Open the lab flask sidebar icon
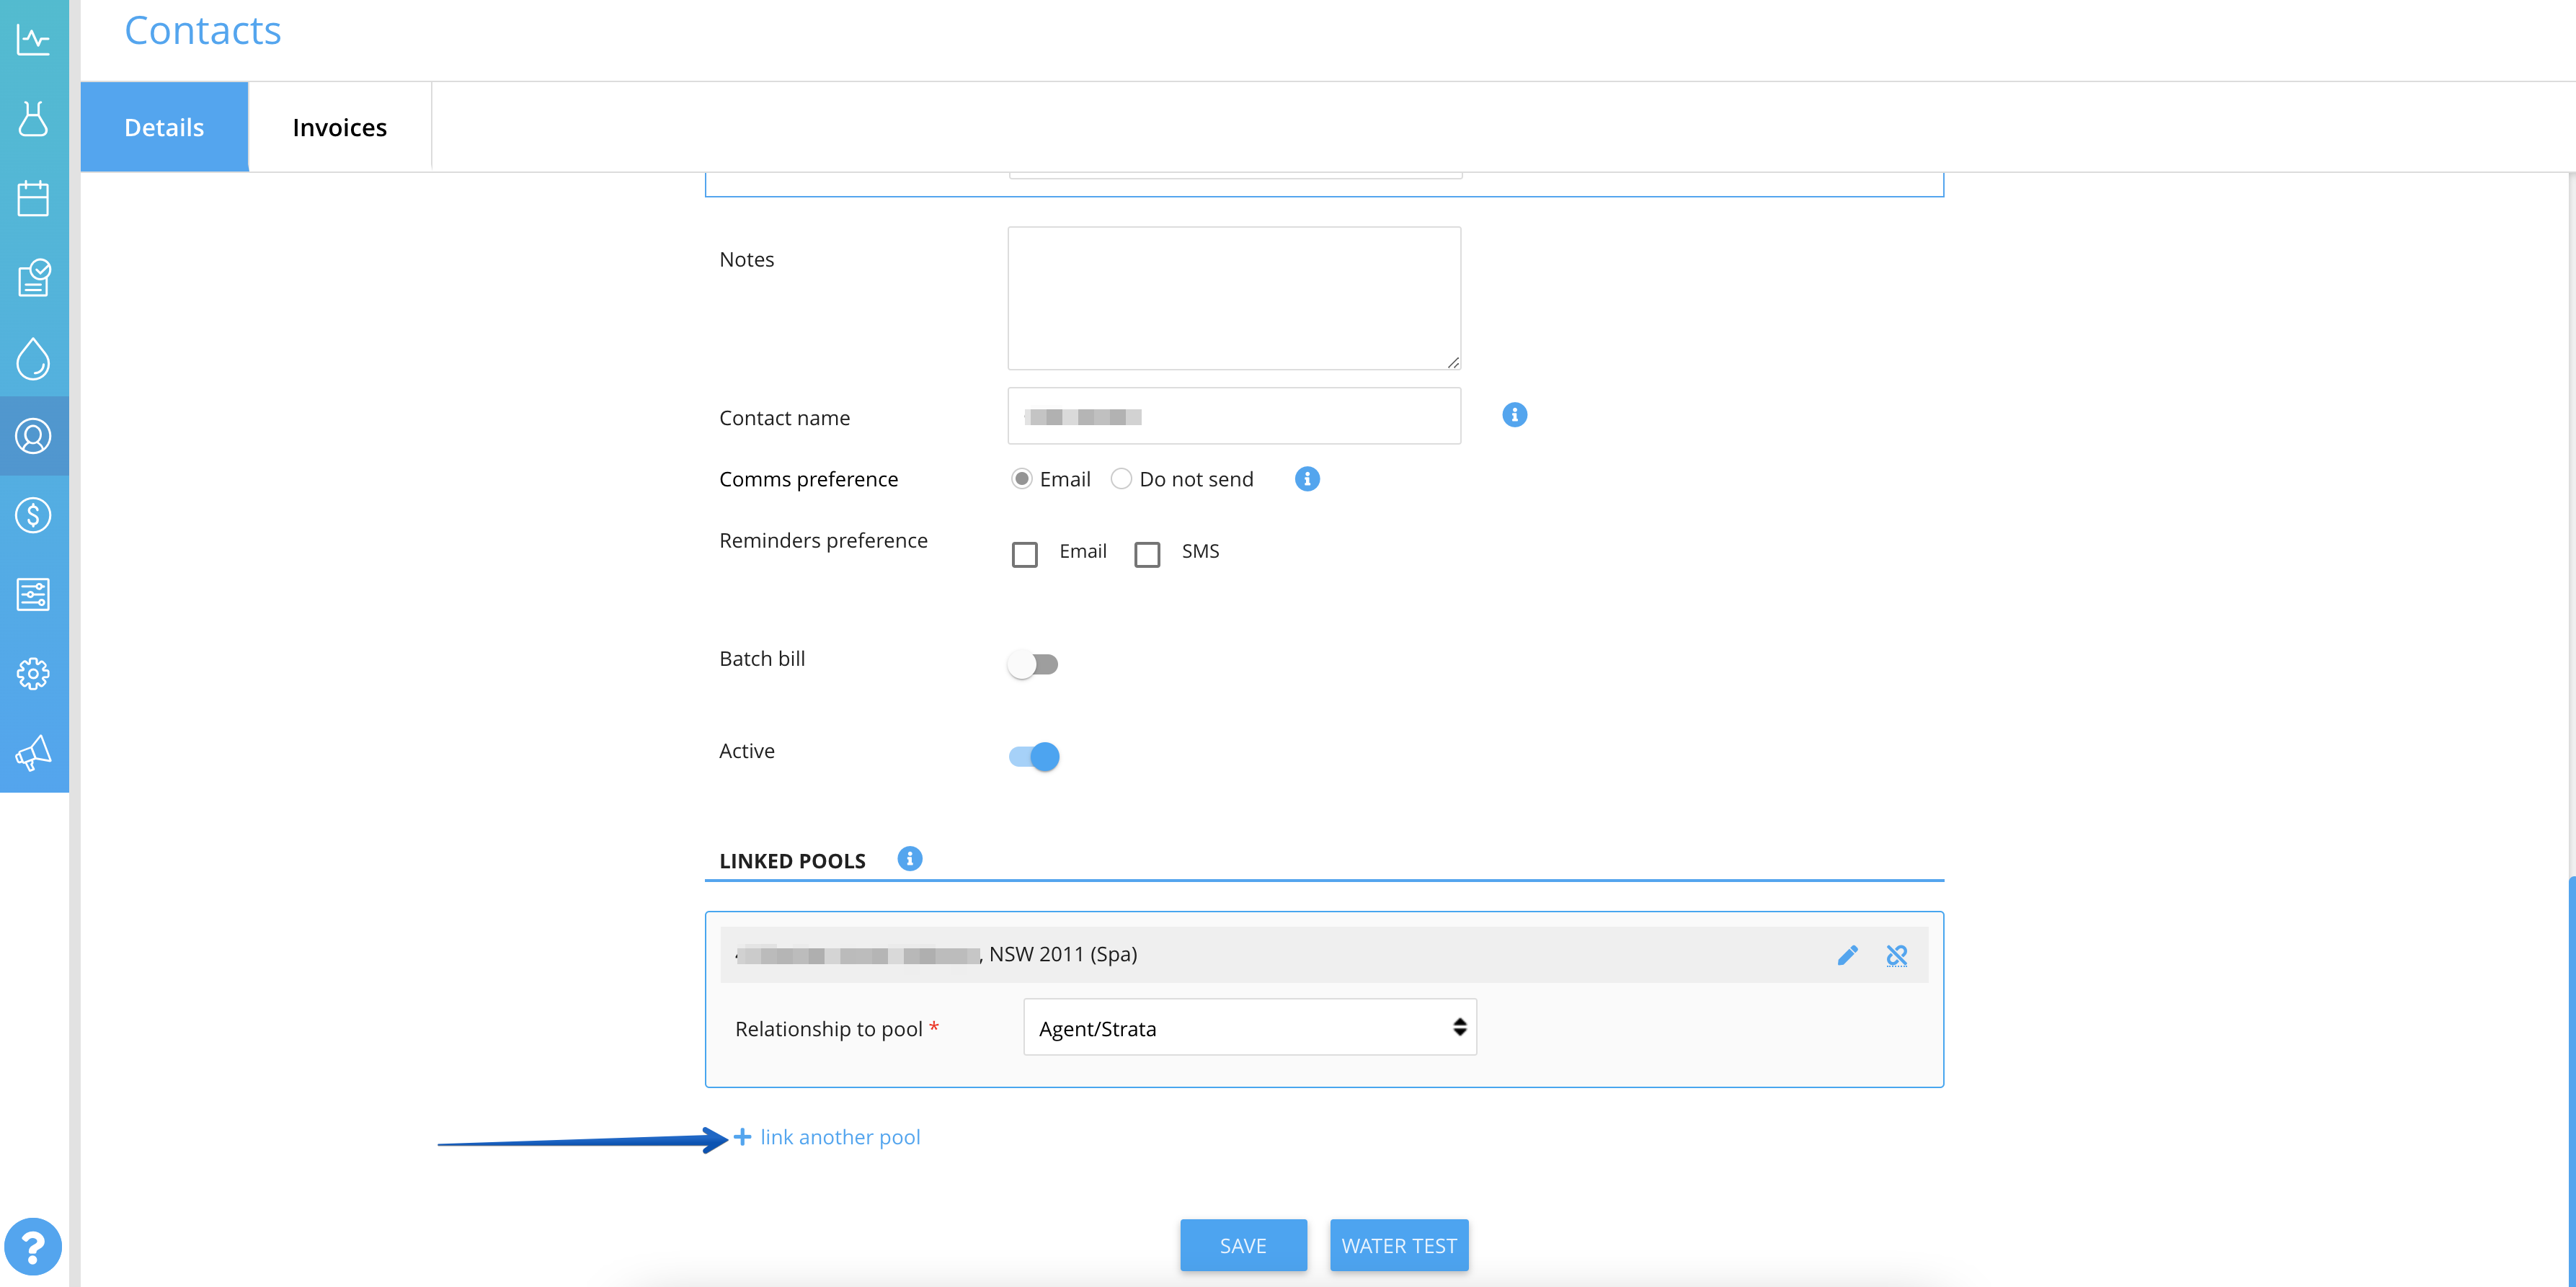Viewport: 2576px width, 1287px height. [33, 119]
